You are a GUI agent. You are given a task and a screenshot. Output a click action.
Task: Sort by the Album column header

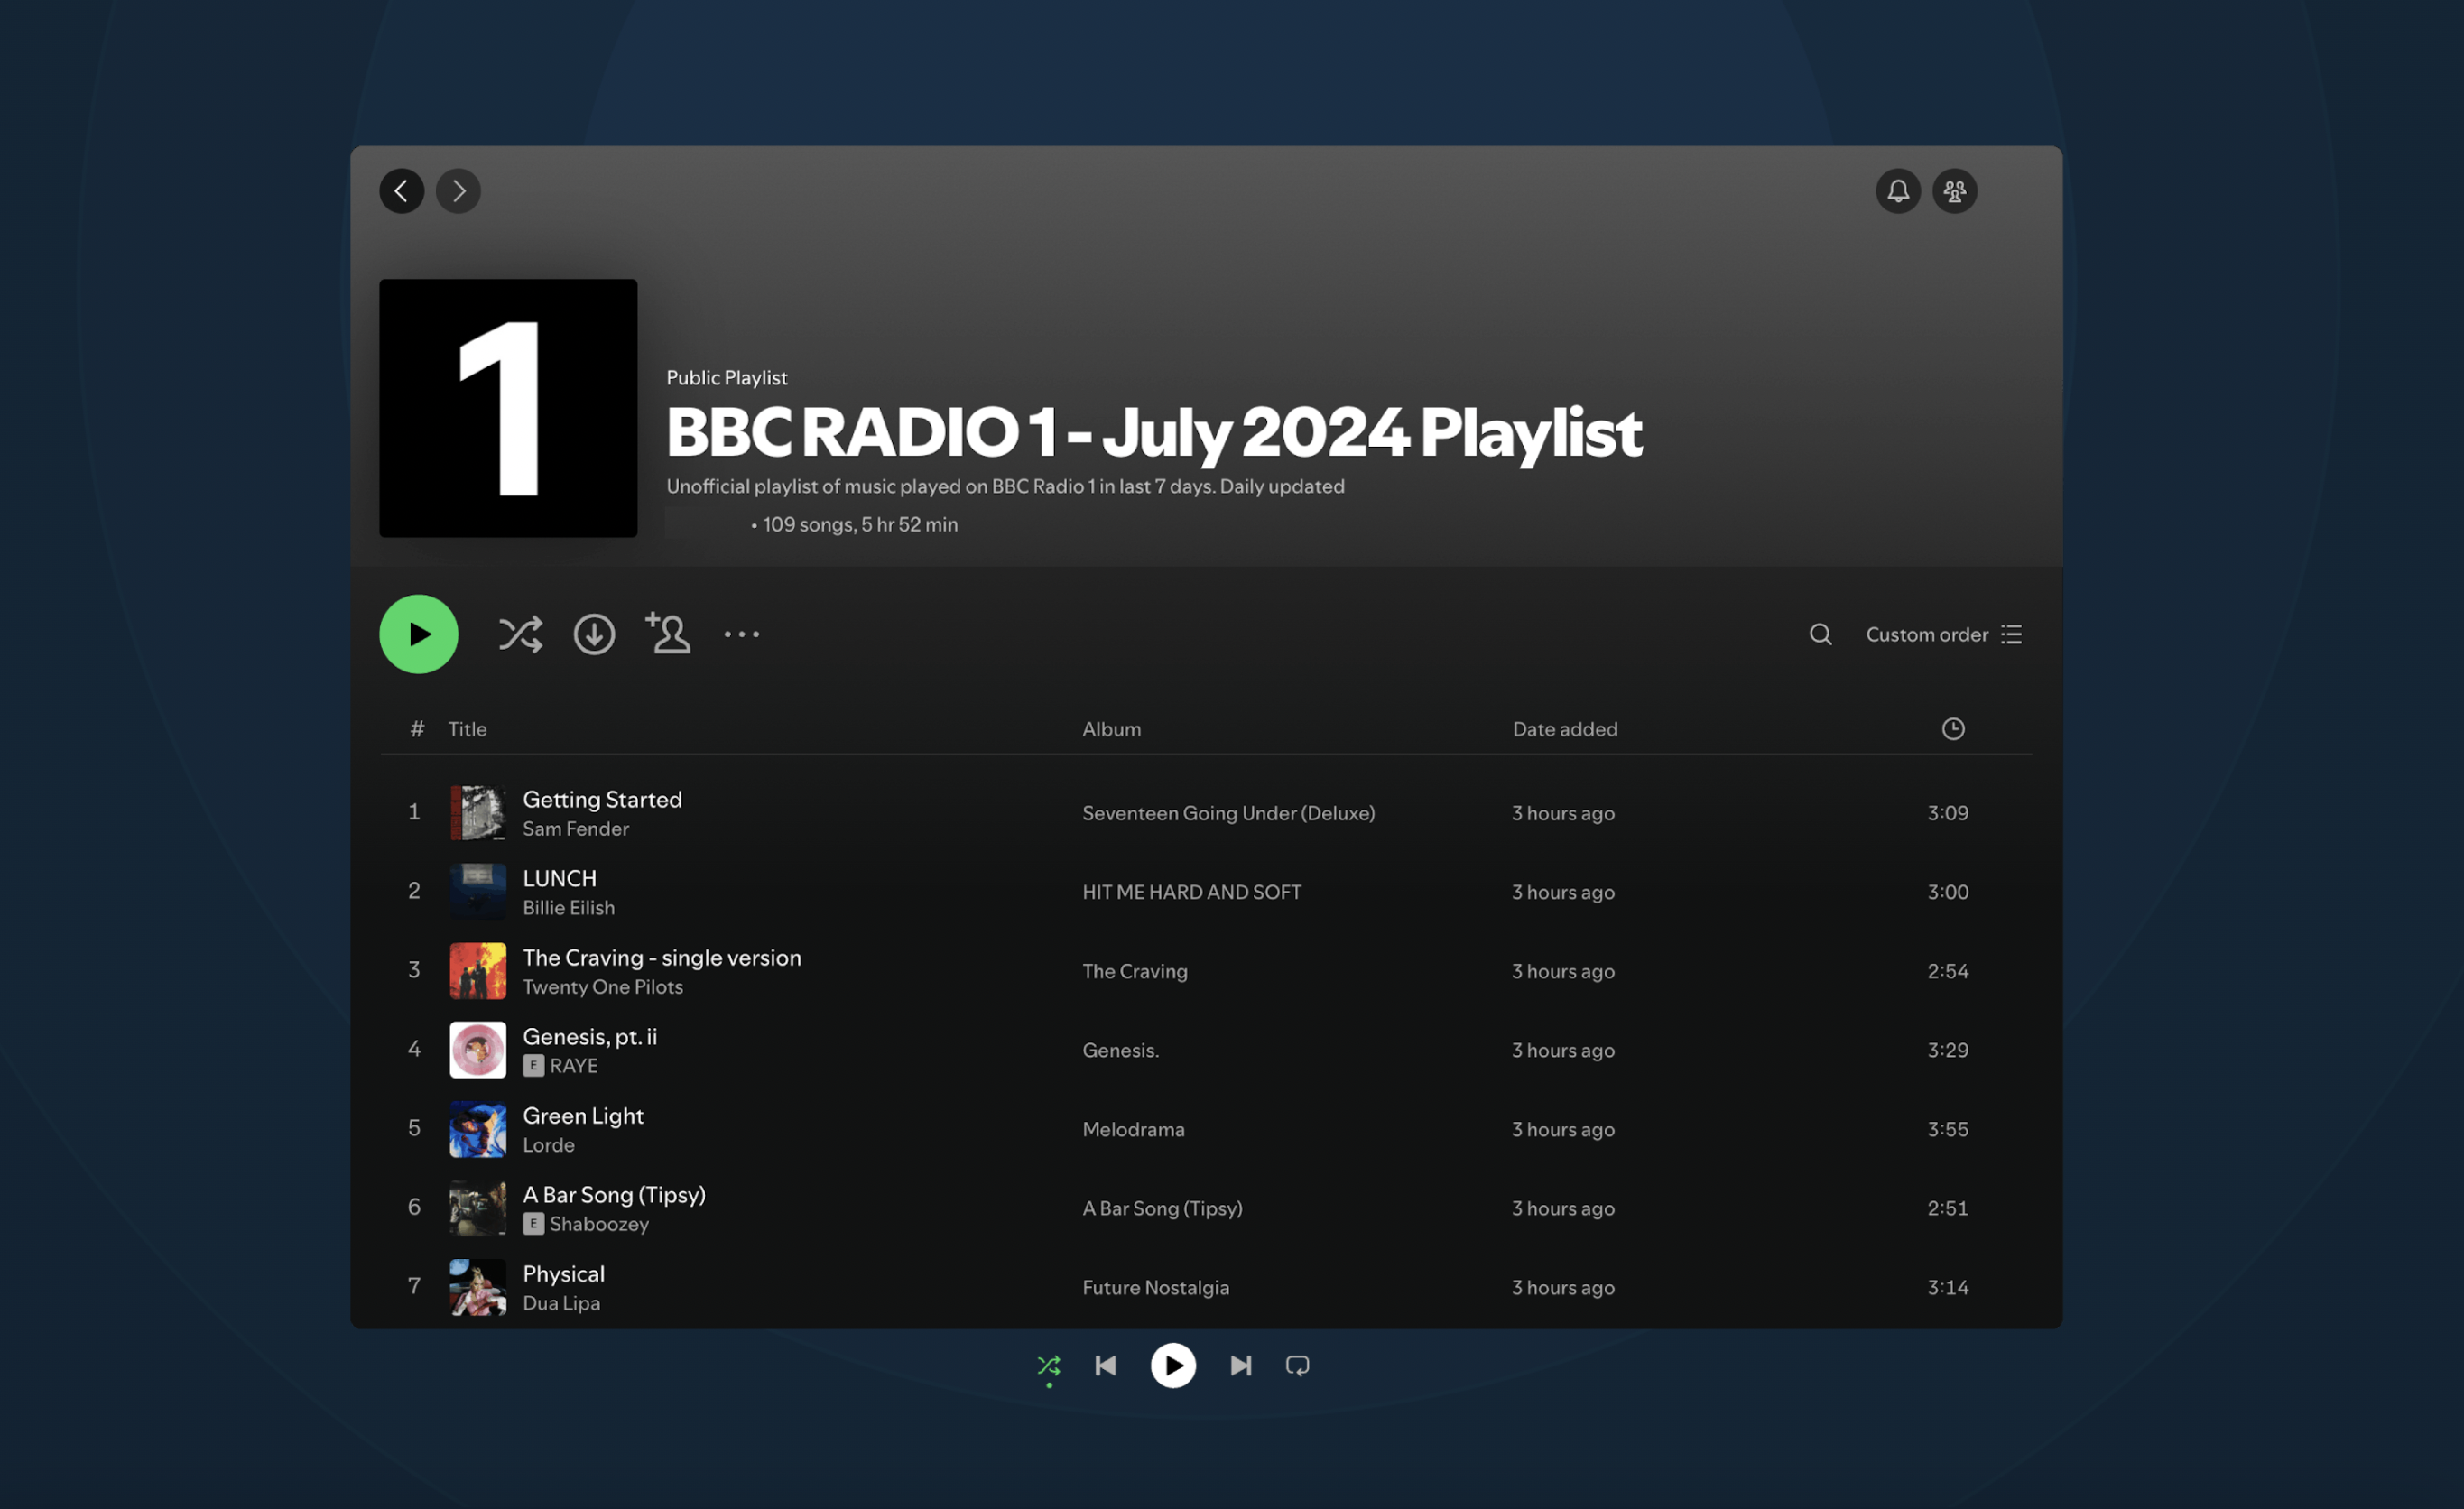tap(1111, 729)
